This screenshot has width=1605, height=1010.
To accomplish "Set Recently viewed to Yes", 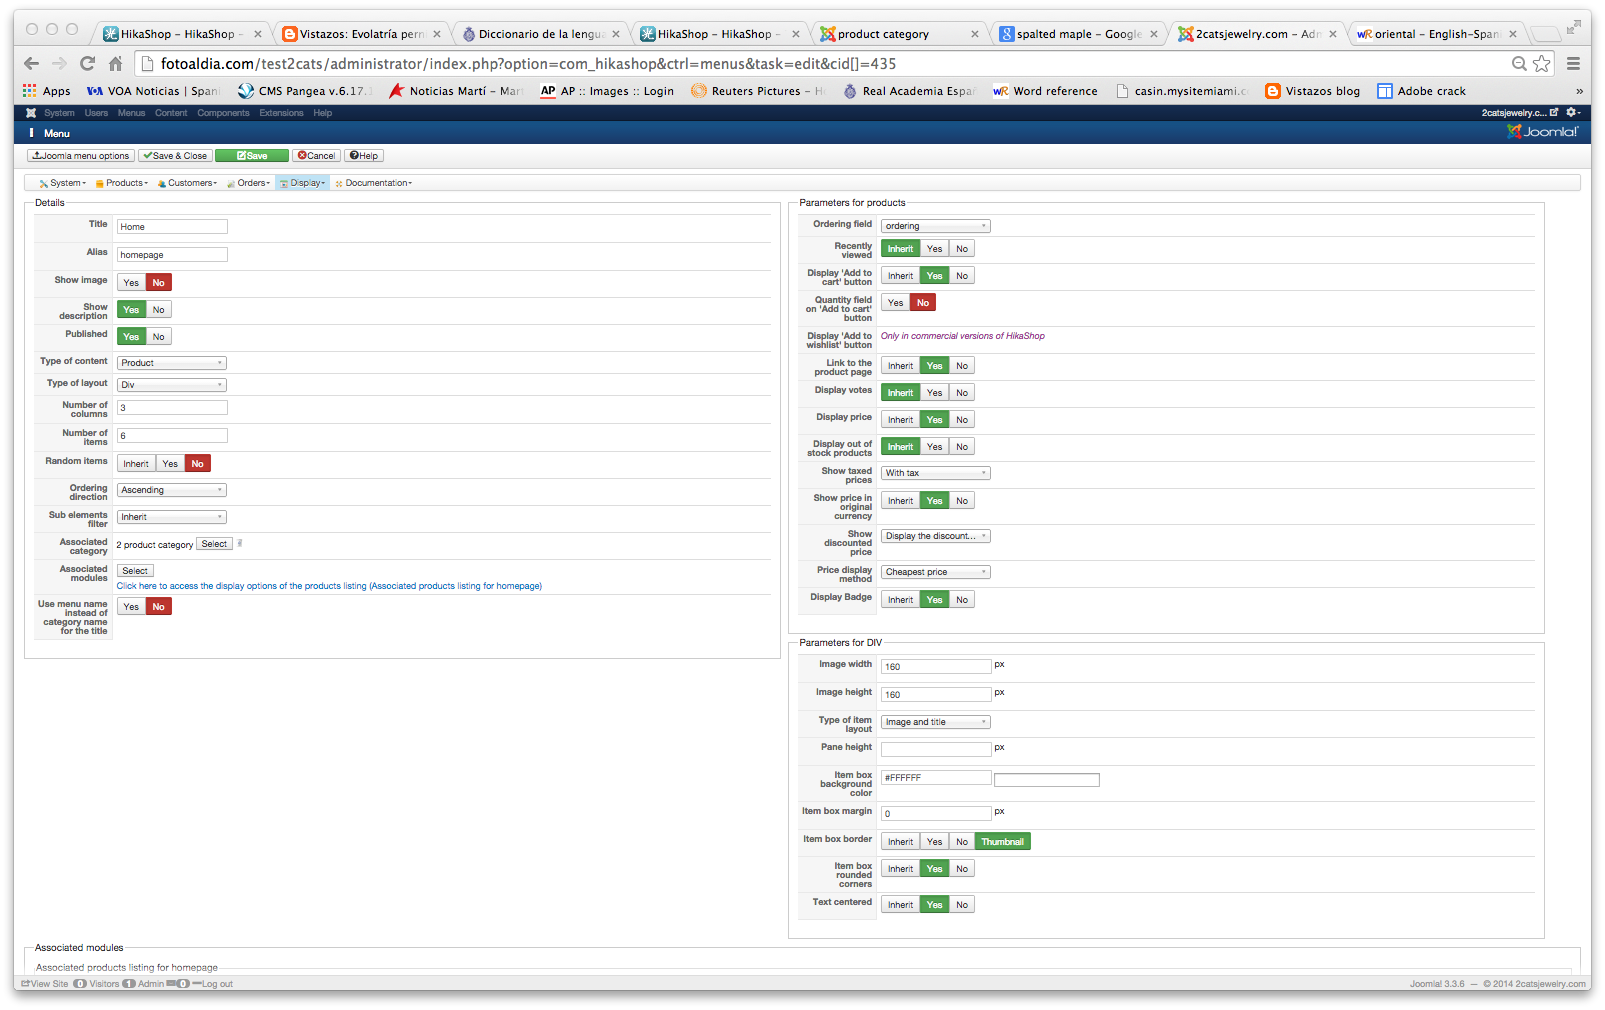I will (x=934, y=249).
